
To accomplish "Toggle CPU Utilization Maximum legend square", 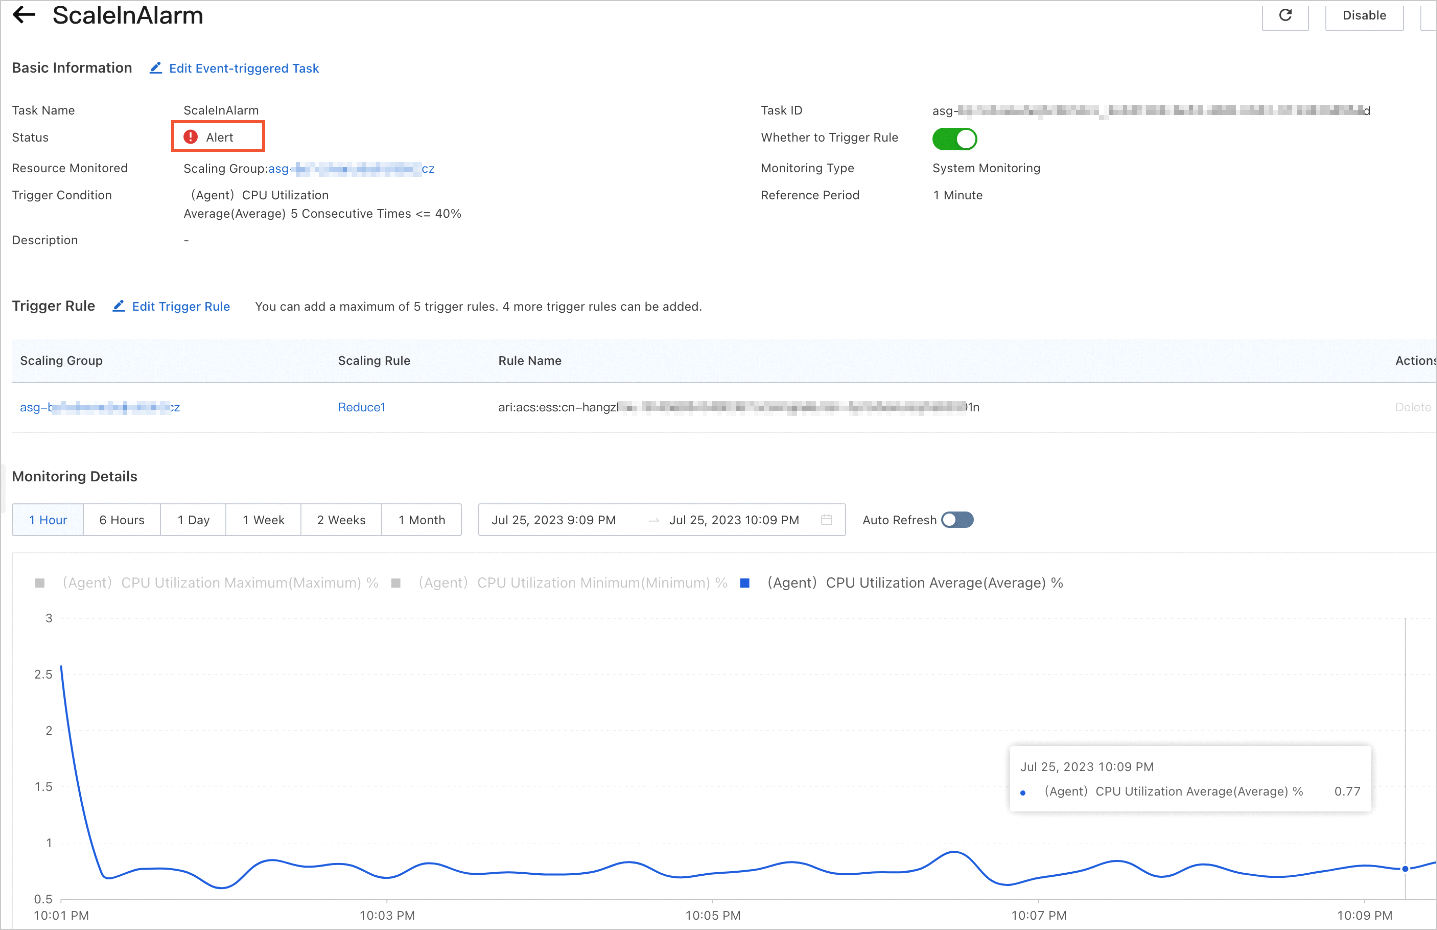I will [x=40, y=583].
